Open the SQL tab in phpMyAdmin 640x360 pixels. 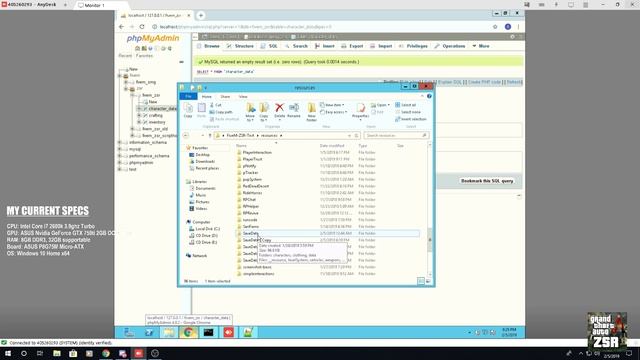(269, 46)
